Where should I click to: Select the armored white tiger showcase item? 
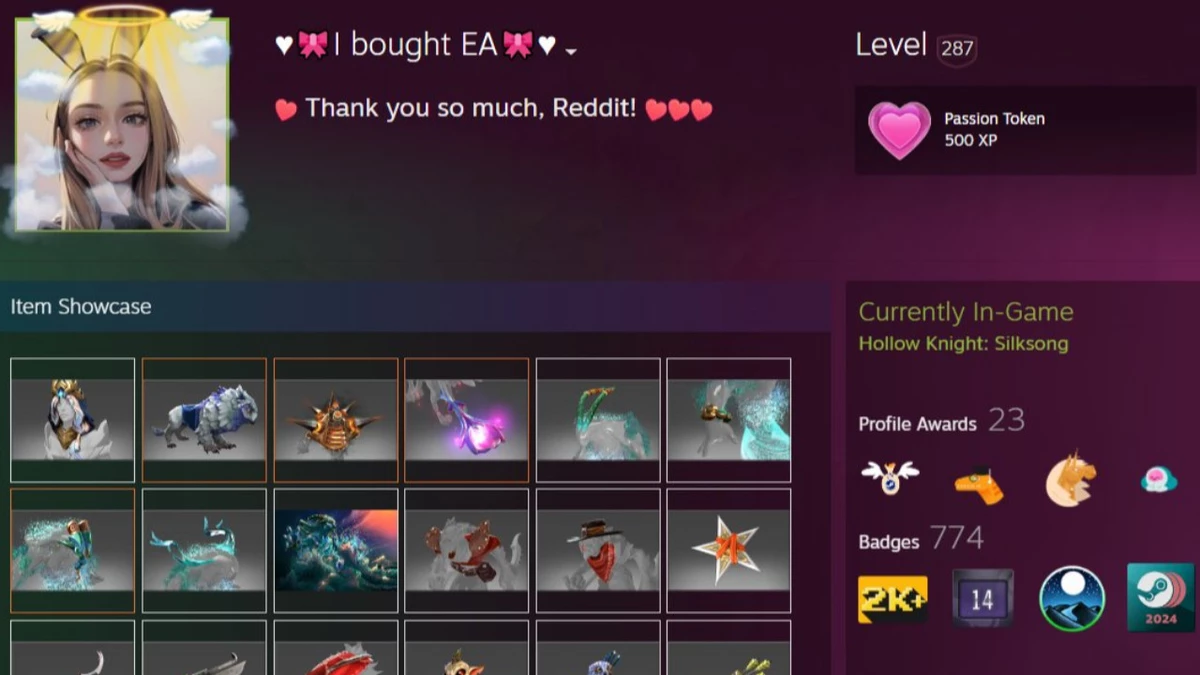(204, 420)
